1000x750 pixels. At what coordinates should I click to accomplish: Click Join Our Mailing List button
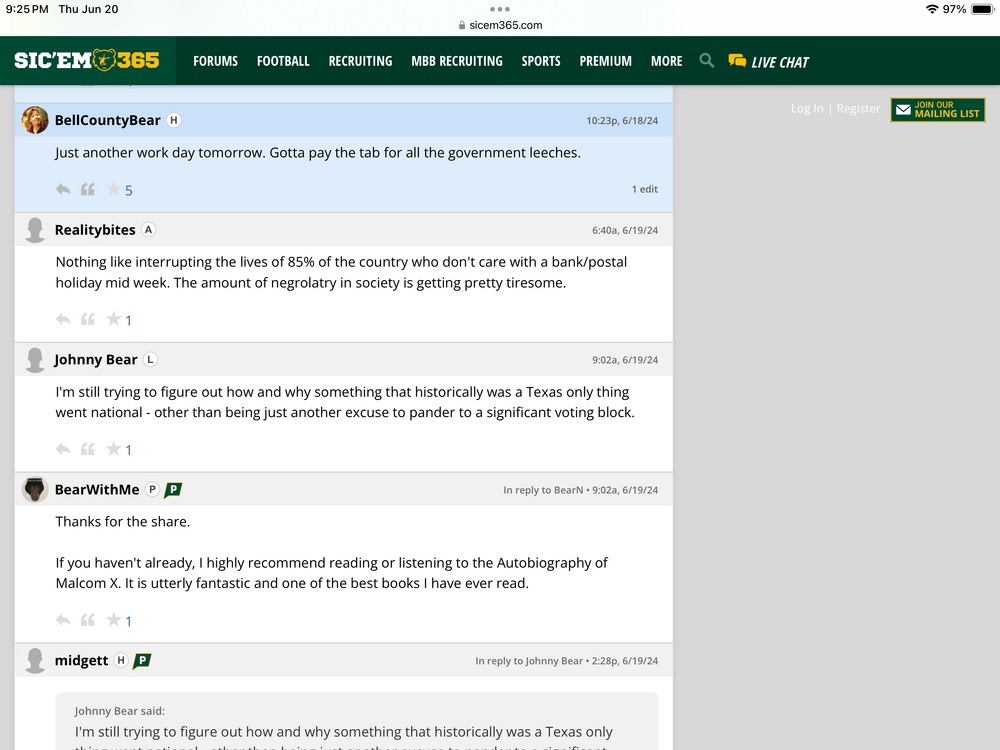pyautogui.click(x=937, y=110)
